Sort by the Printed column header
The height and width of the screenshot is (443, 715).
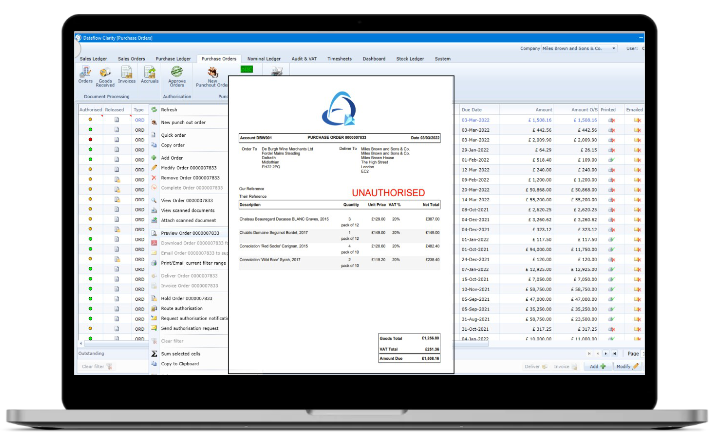608,110
